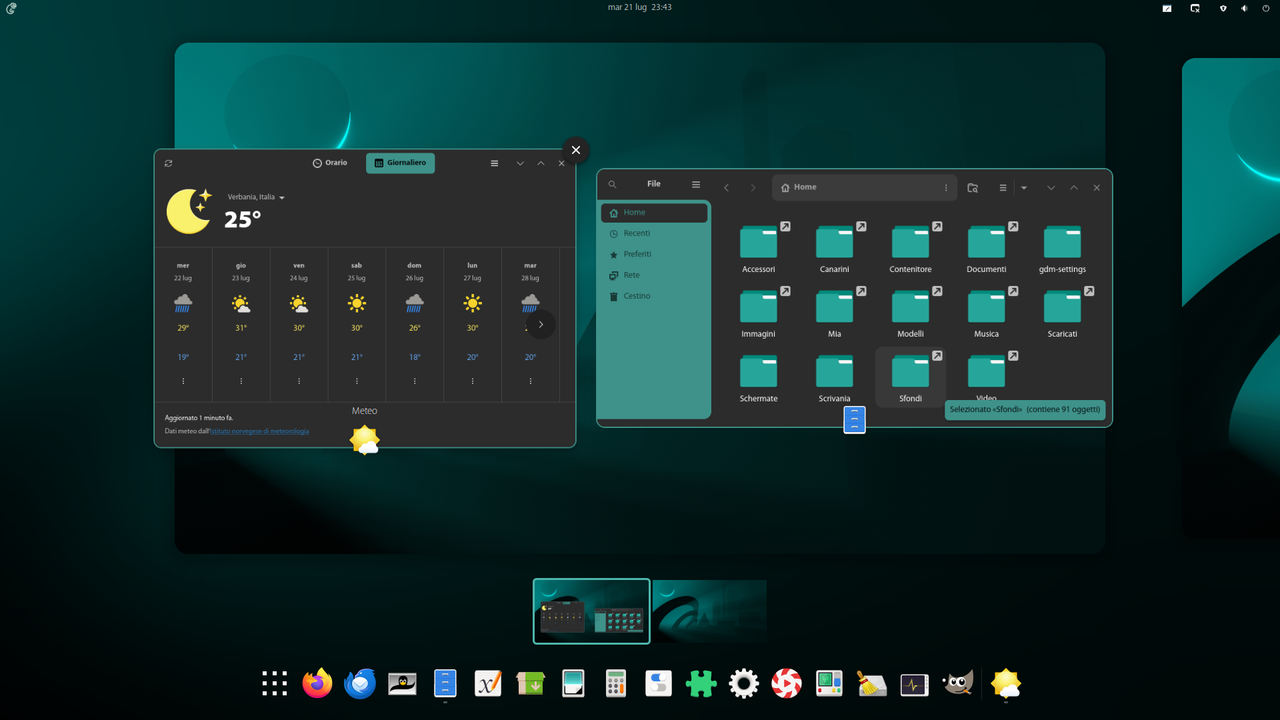Click the weather refresh icon

tap(168, 163)
